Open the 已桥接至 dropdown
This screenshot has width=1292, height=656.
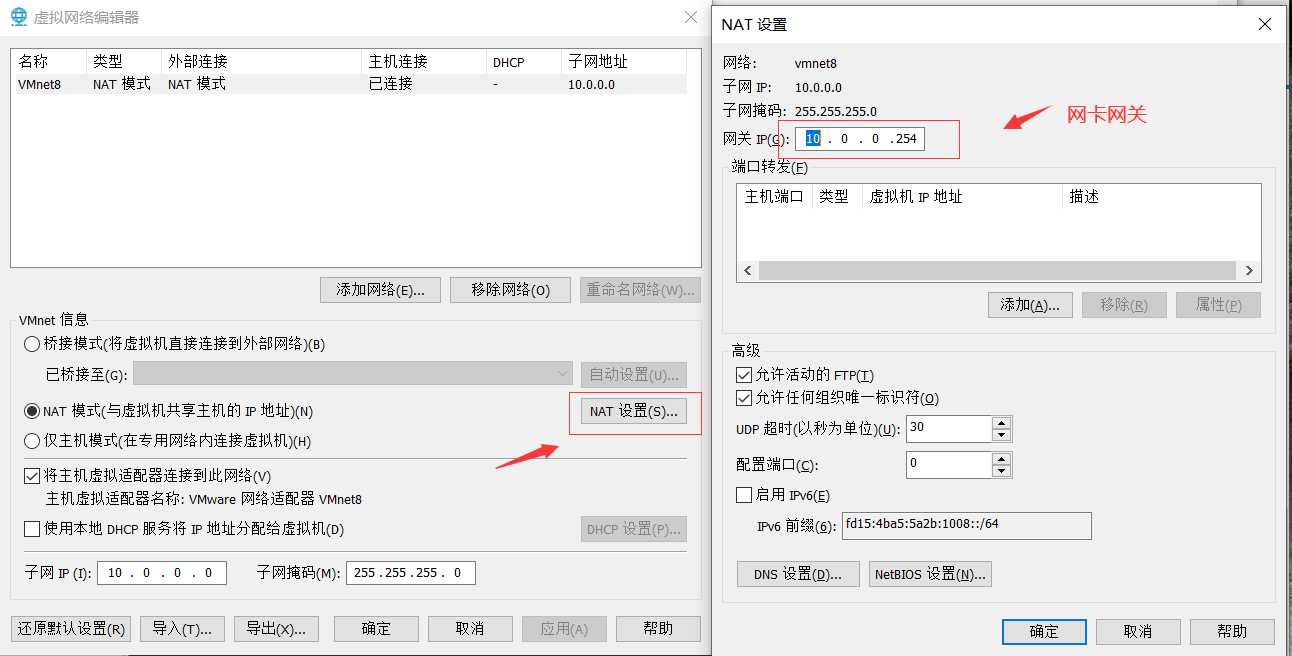click(353, 374)
